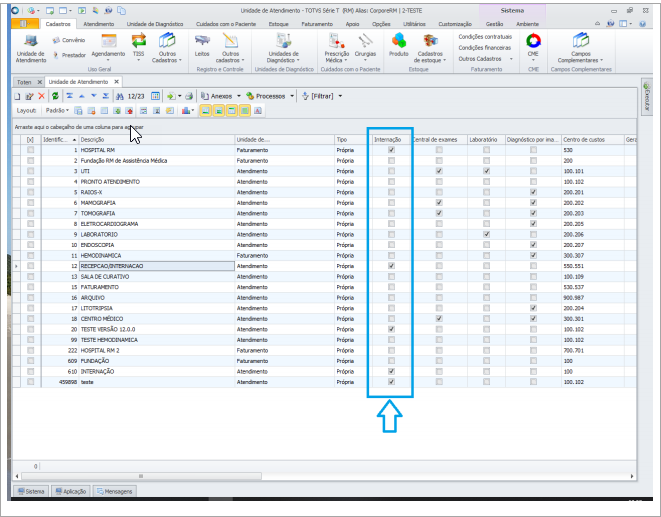The width and height of the screenshot is (661, 517).
Task: Click Condições contratuais in Faturamento group
Action: (x=485, y=37)
